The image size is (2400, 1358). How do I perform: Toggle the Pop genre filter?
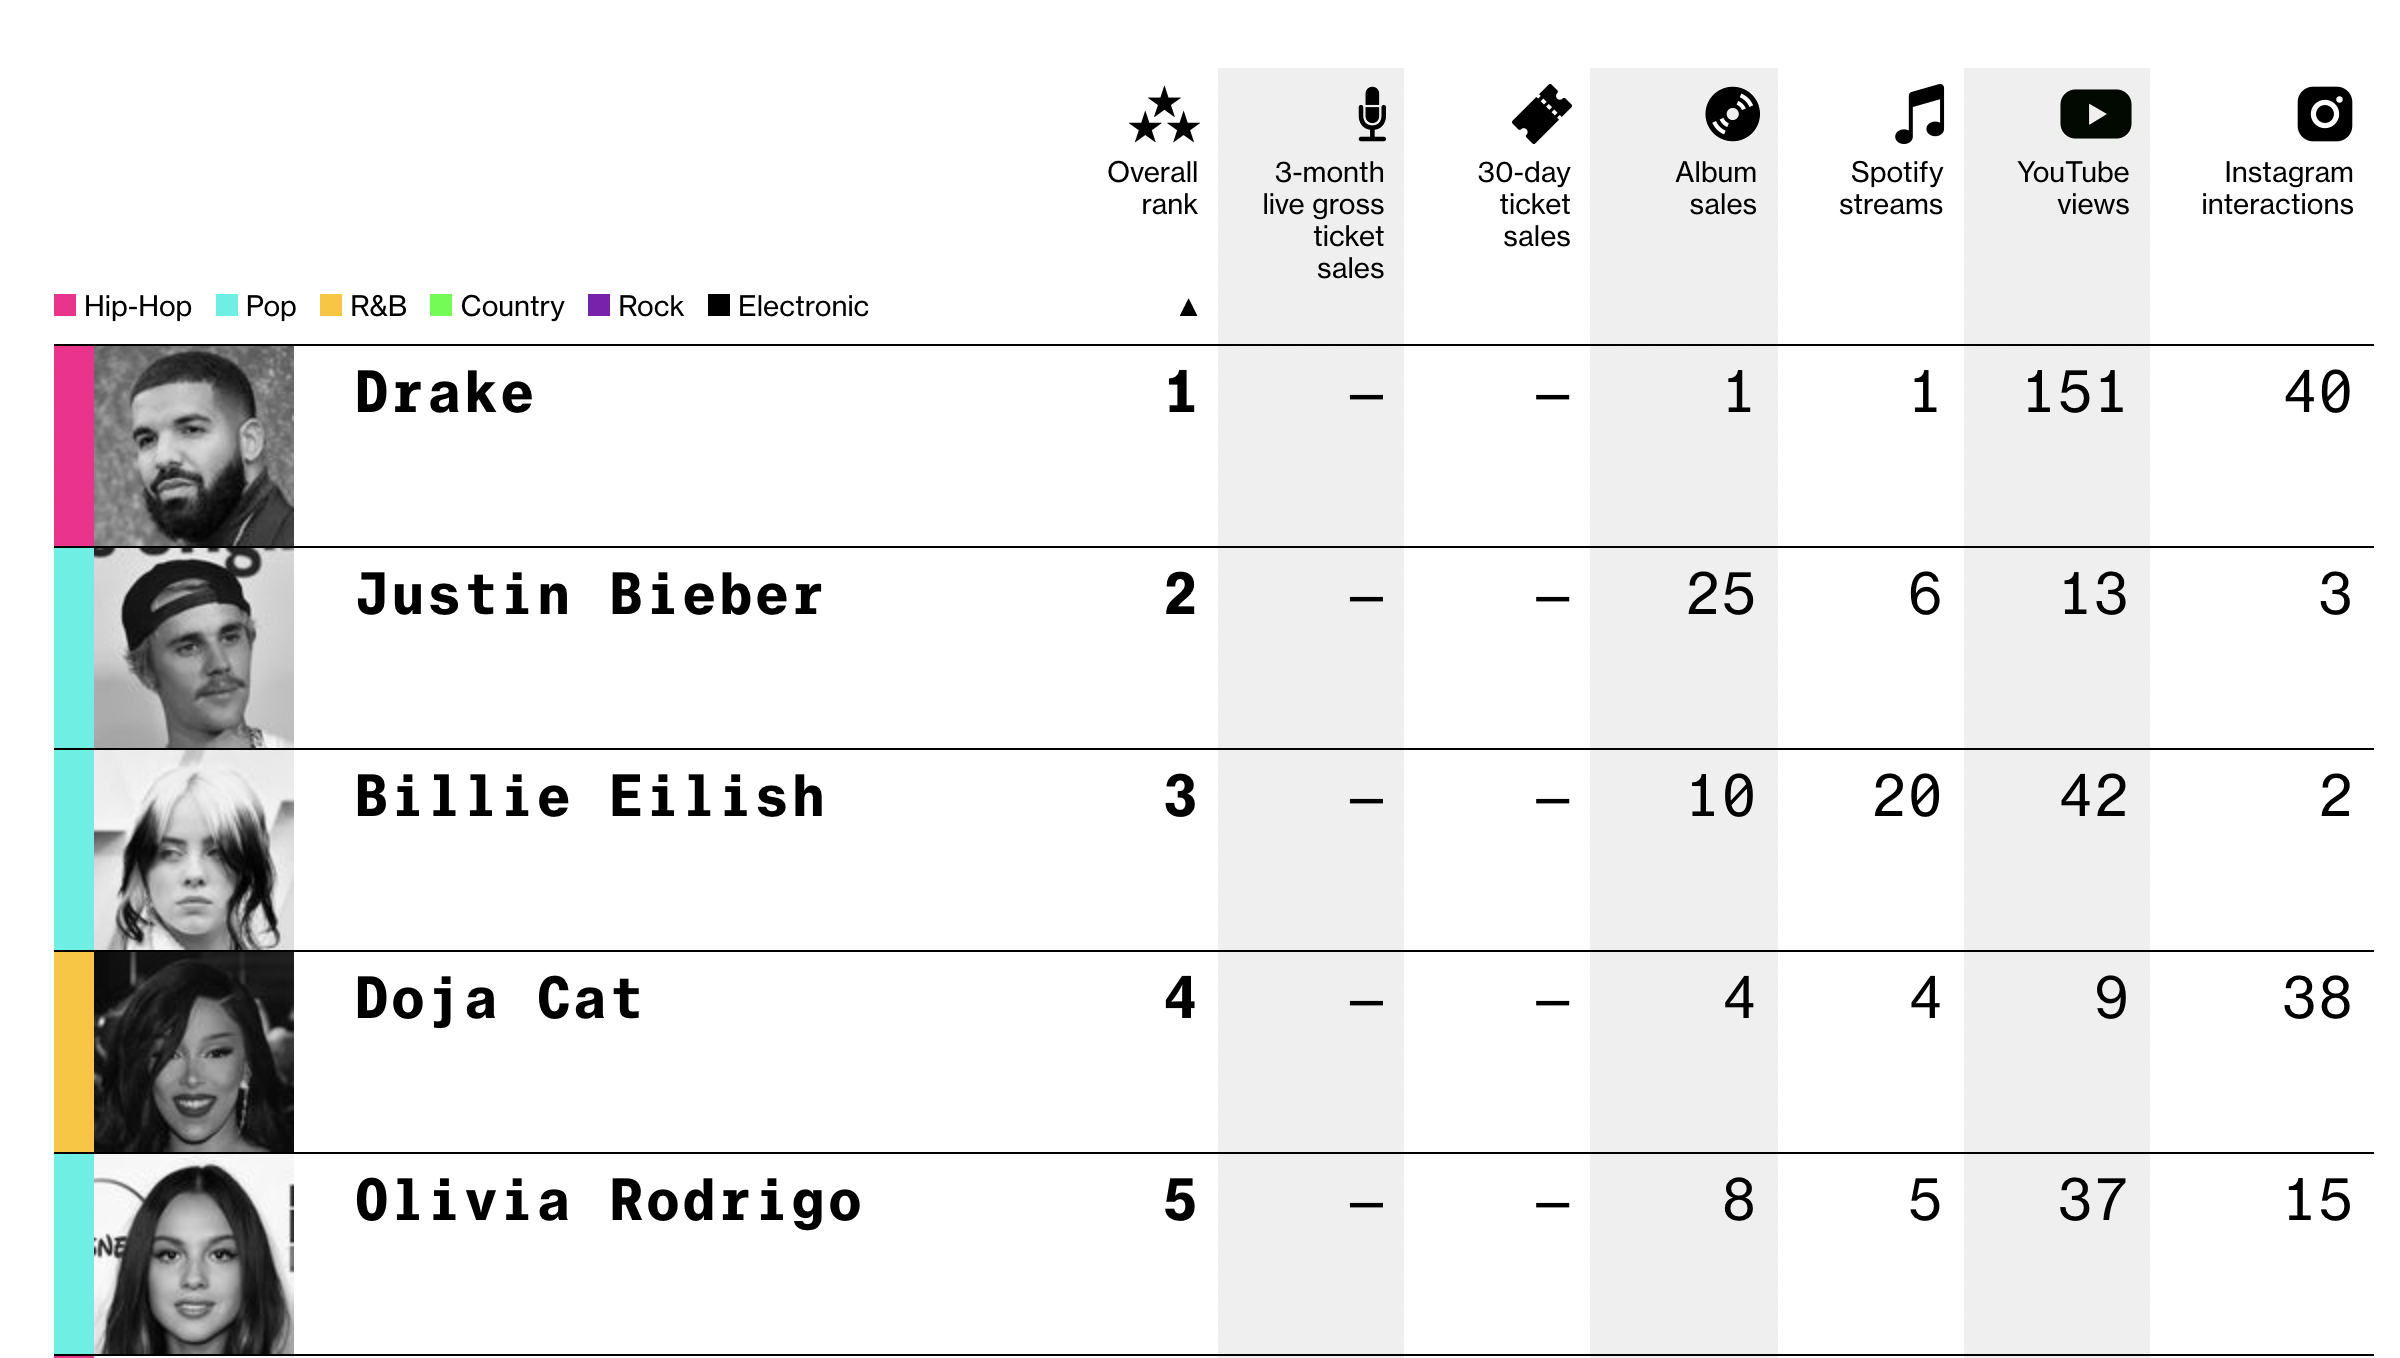click(257, 306)
